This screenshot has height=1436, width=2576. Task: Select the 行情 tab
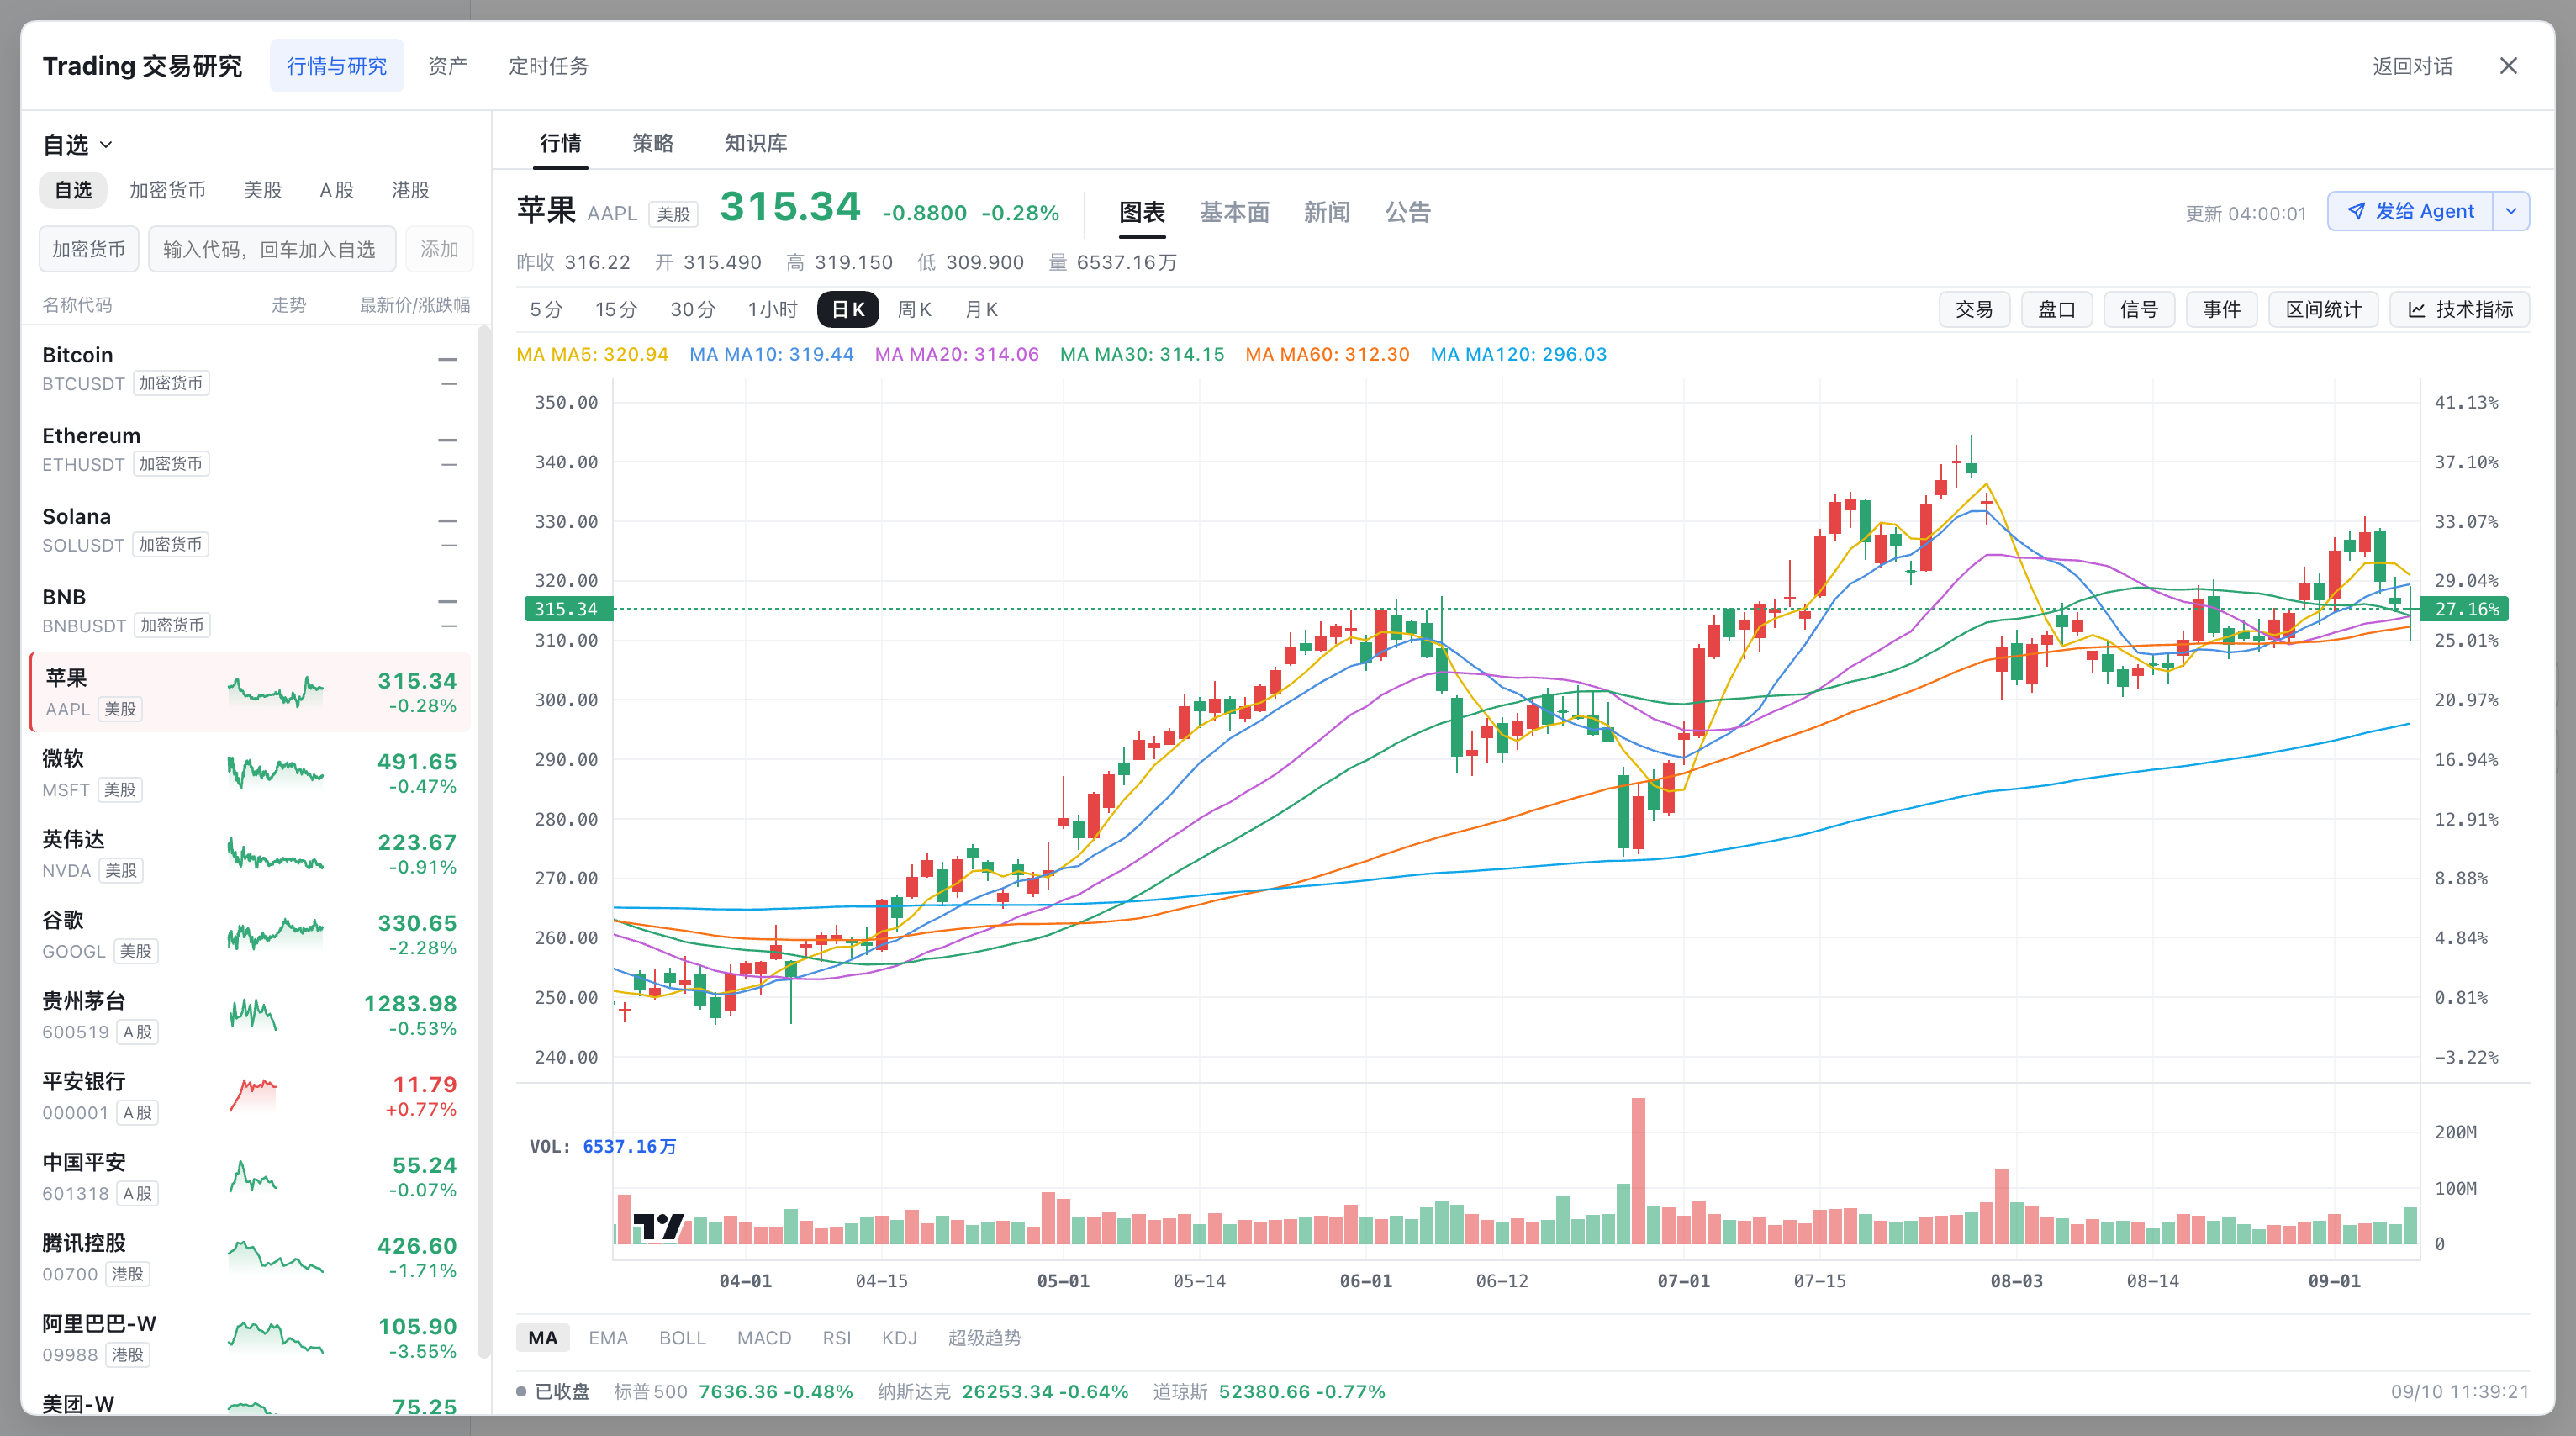[x=560, y=143]
